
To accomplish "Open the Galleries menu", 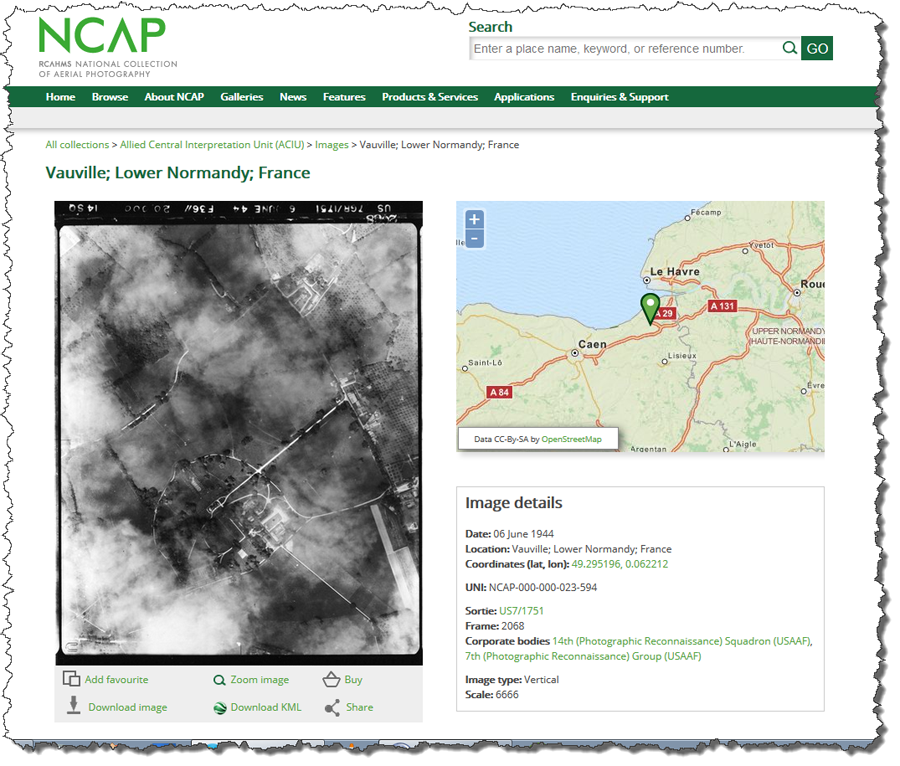I will pyautogui.click(x=242, y=97).
